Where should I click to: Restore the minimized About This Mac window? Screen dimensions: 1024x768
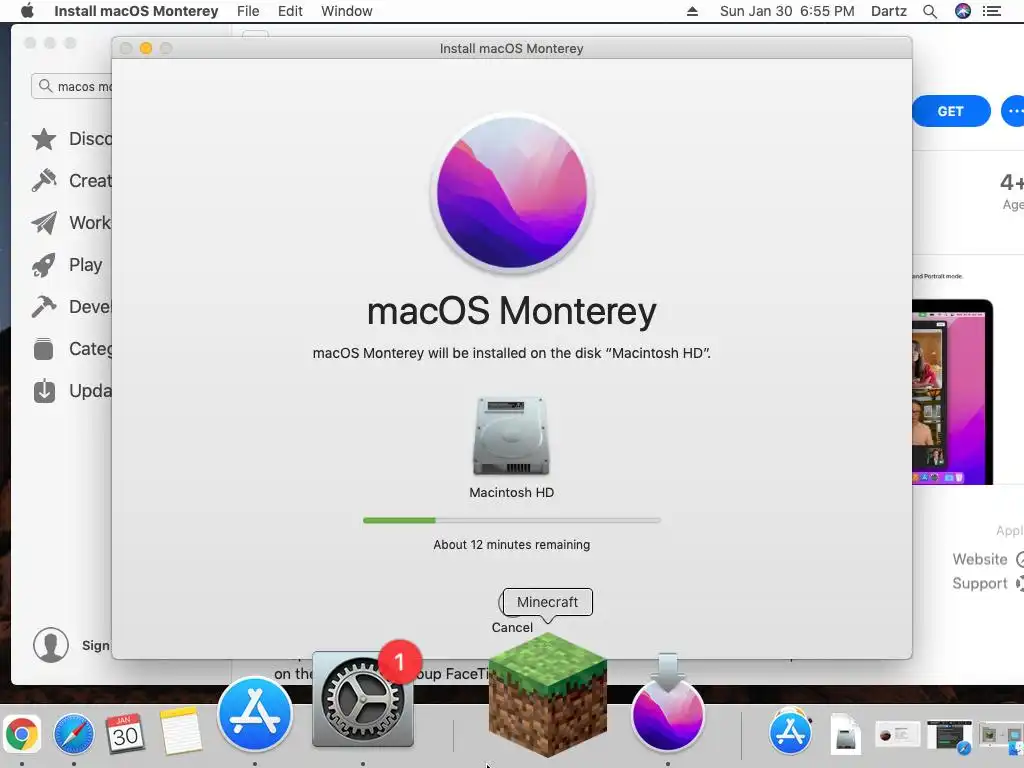pyautogui.click(x=897, y=735)
